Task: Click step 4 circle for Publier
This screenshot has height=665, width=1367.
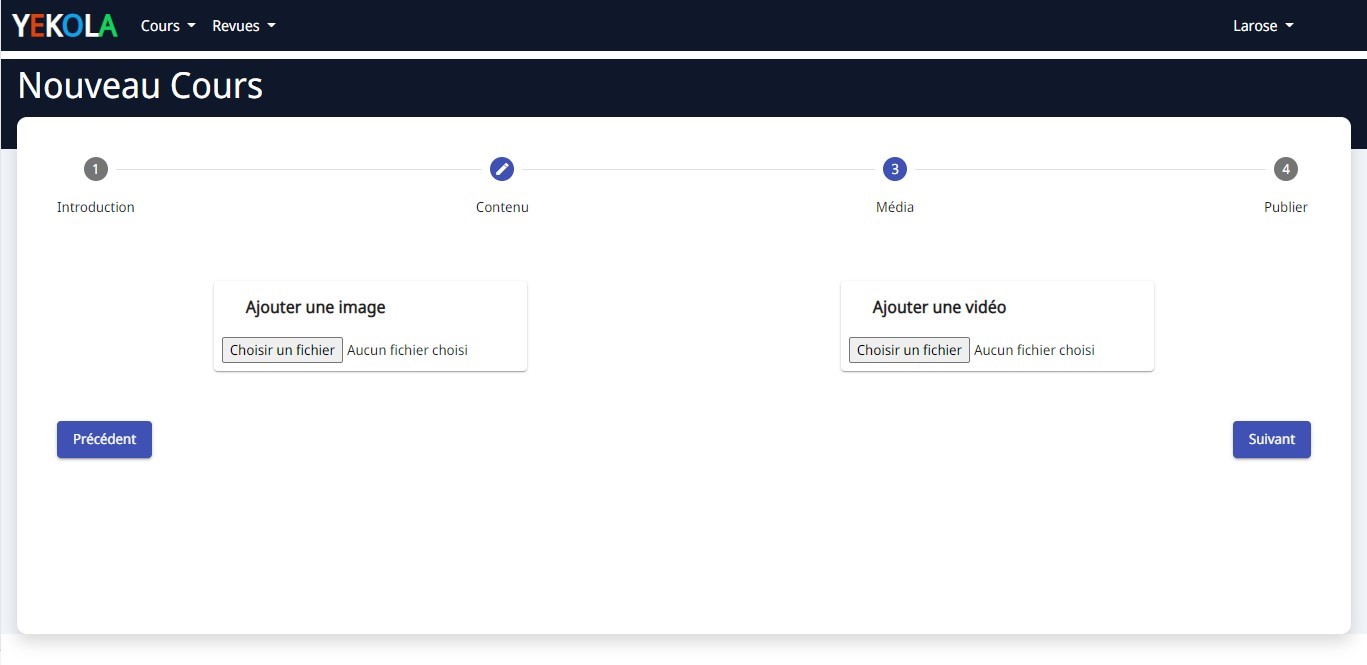Action: (1286, 169)
